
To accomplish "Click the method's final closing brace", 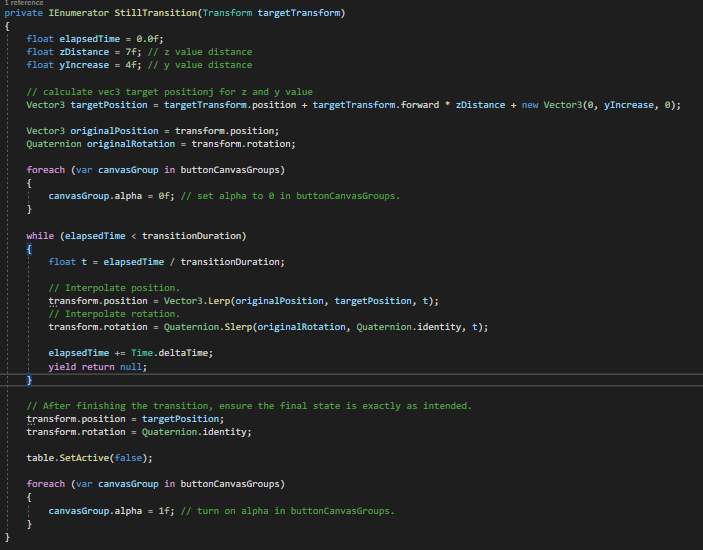I will point(7,537).
